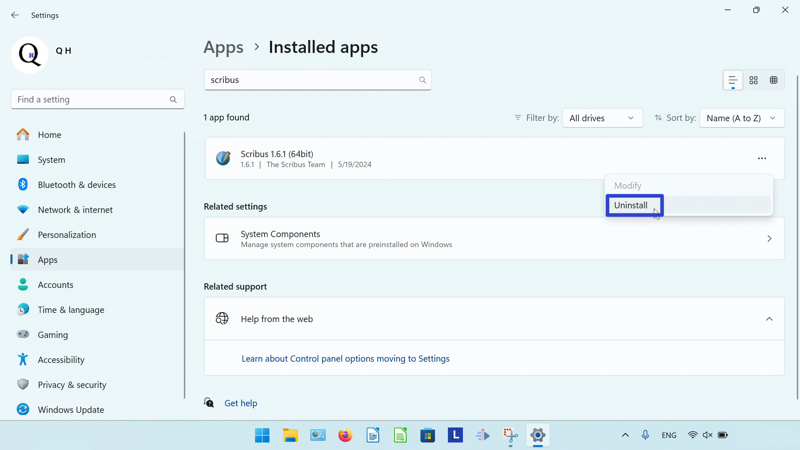The height and width of the screenshot is (450, 800).
Task: Click the System Components icon
Action: 222,238
